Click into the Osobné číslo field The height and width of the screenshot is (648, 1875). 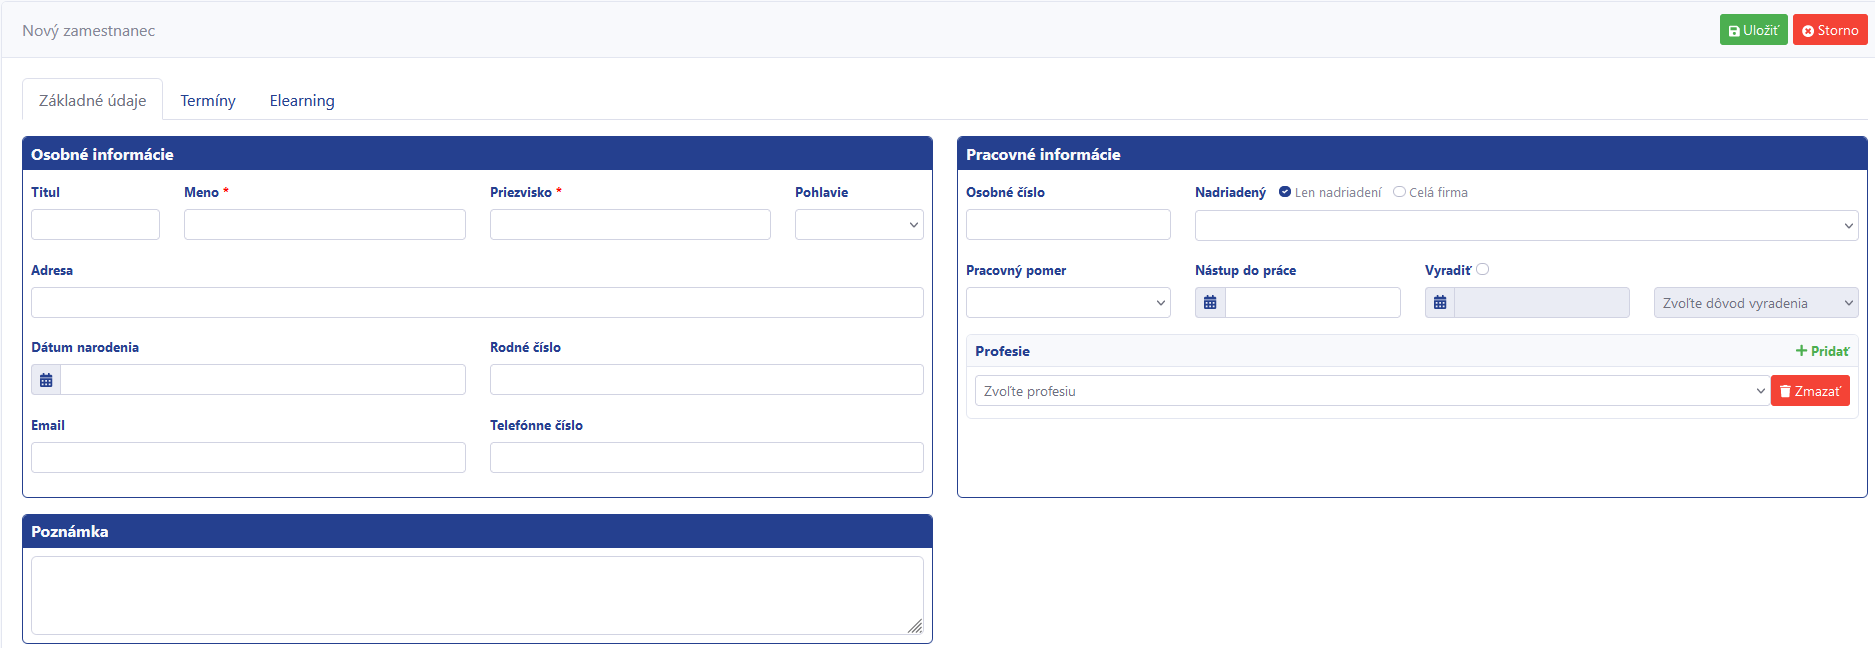click(x=1068, y=225)
